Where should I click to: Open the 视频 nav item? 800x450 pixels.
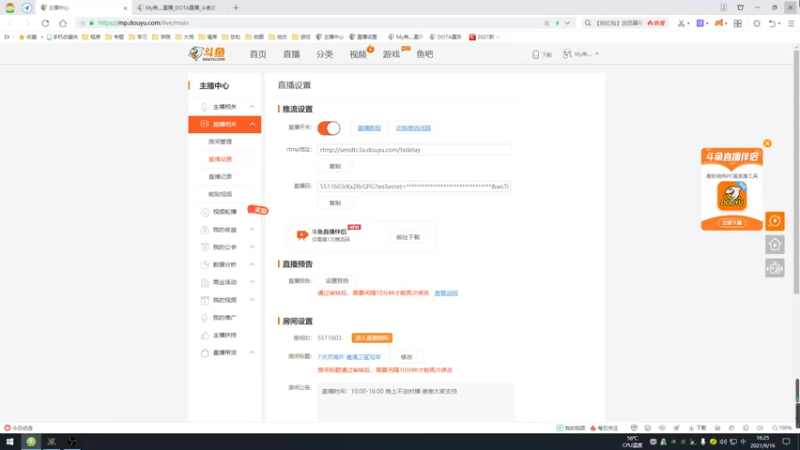click(358, 54)
